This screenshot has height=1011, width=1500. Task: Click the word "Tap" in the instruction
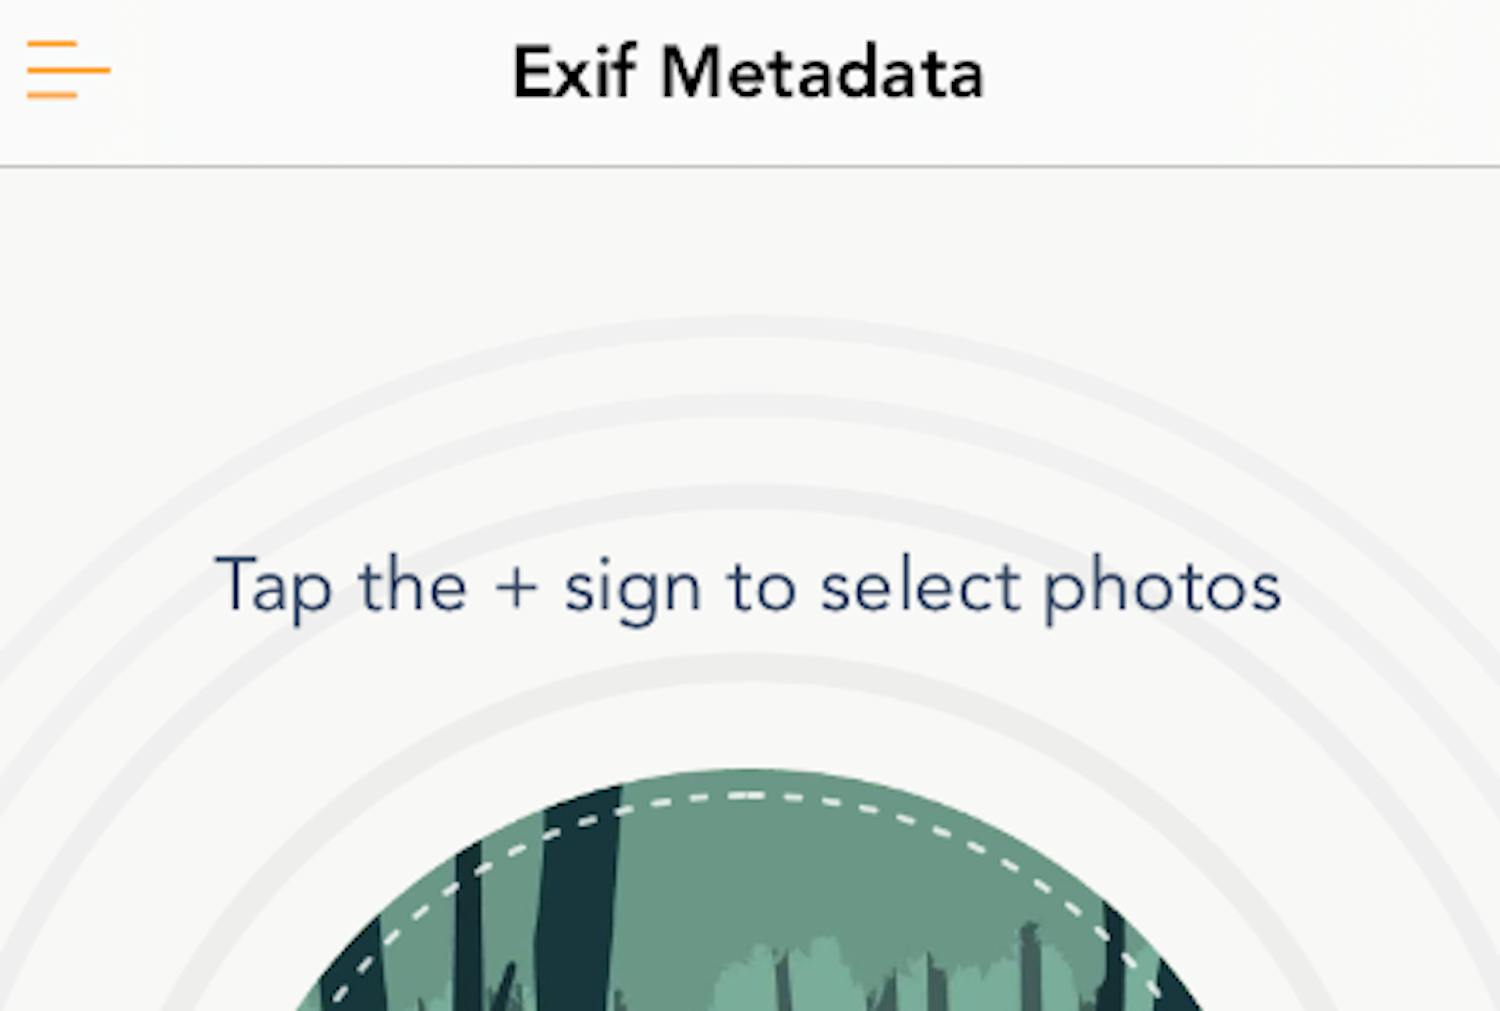click(273, 587)
